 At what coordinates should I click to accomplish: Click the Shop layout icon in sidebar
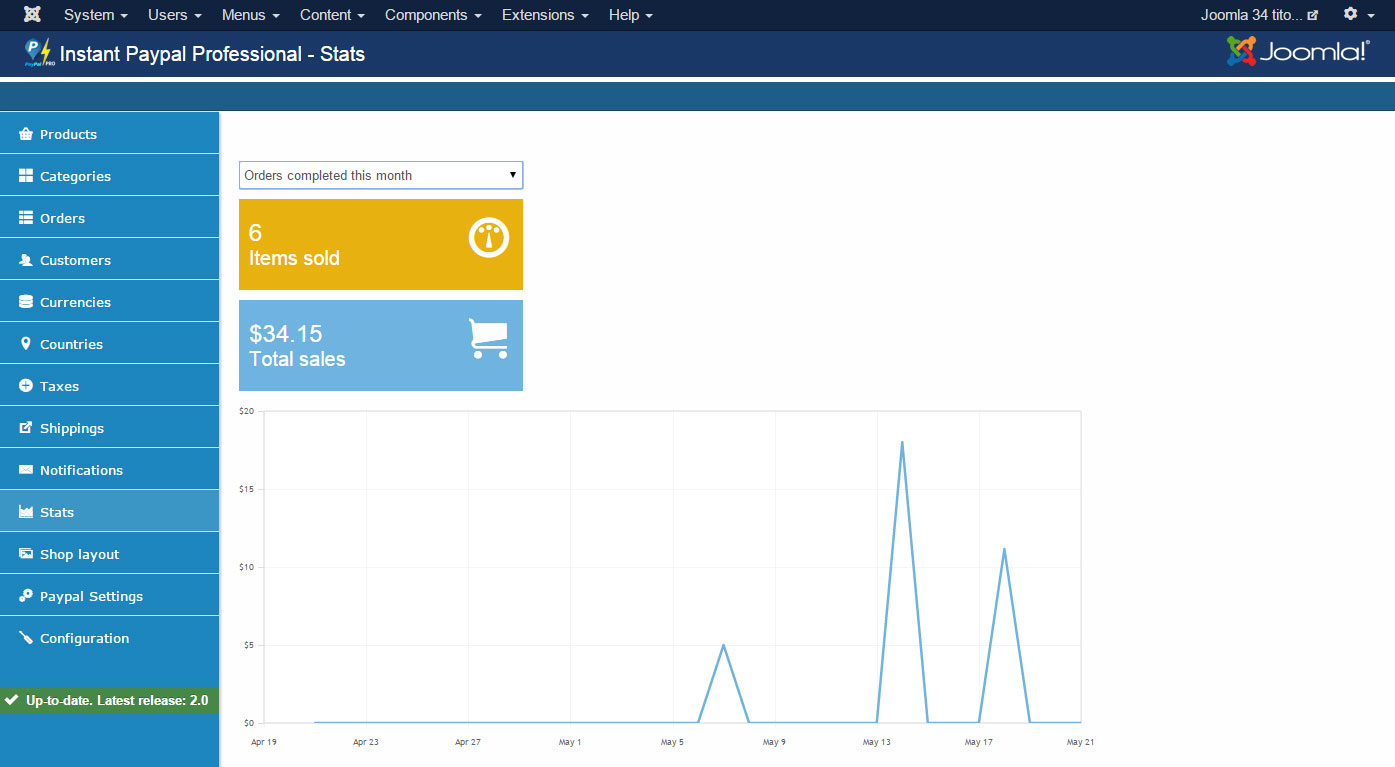point(26,554)
